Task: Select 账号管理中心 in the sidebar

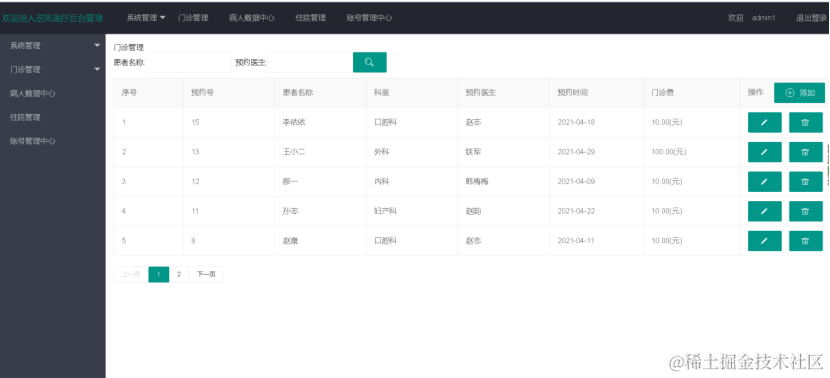Action: tap(33, 141)
